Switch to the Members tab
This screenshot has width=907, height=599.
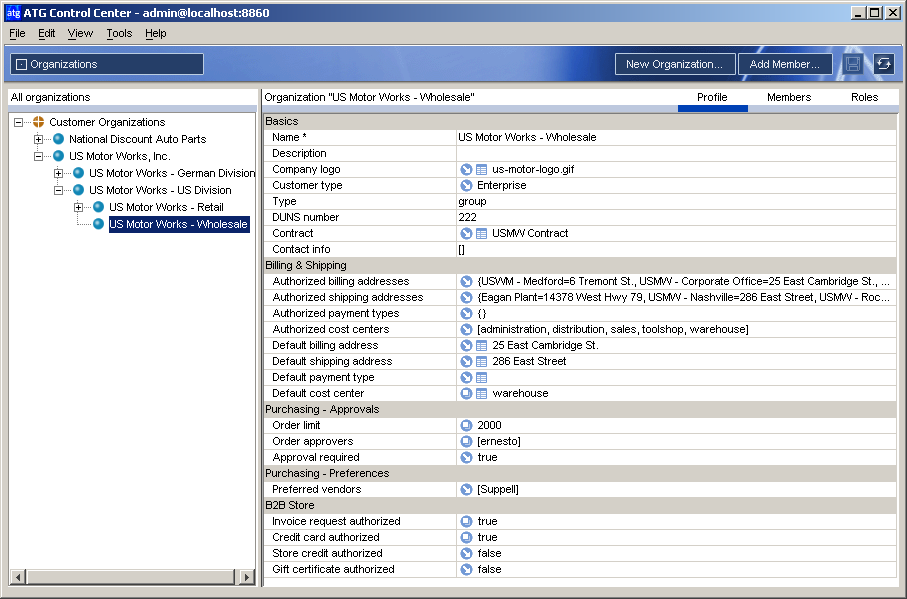789,97
